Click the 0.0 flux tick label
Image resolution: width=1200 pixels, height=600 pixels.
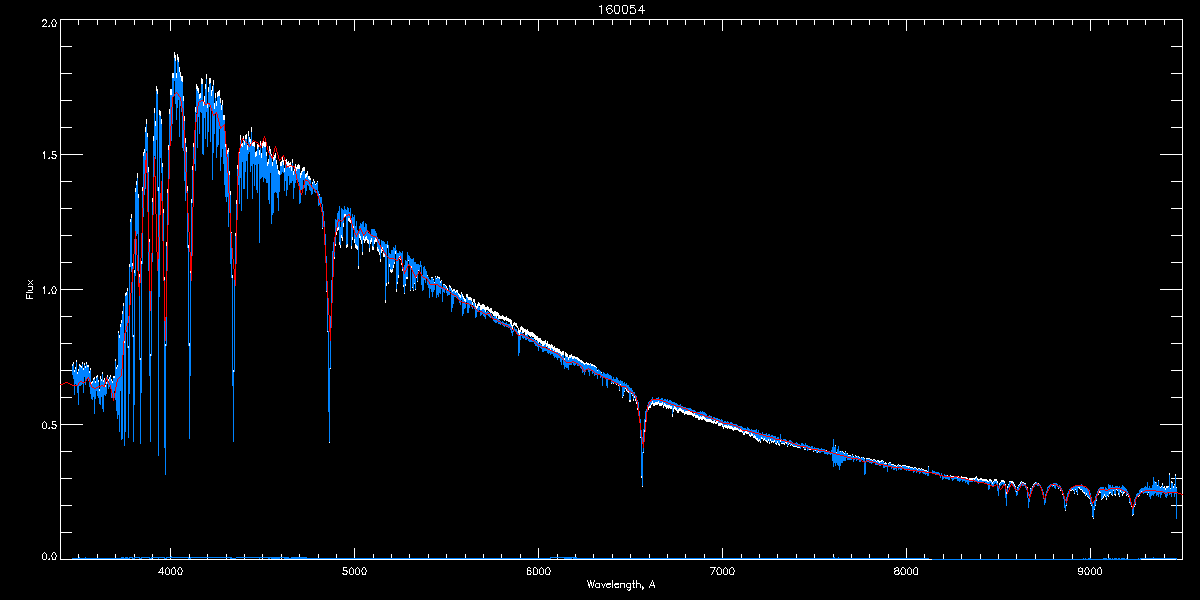coord(48,556)
